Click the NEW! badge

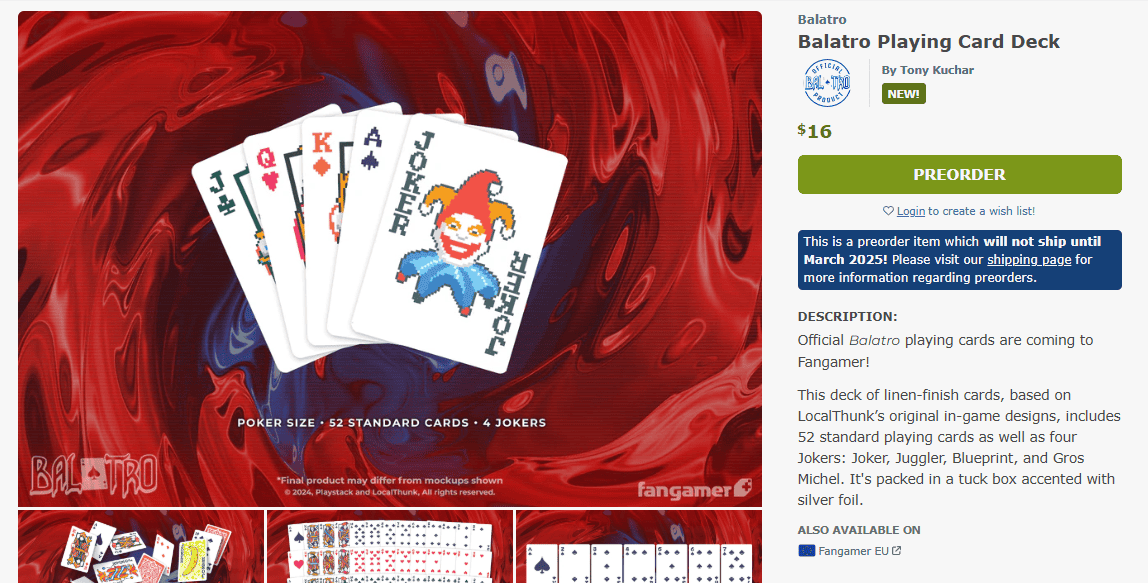coord(903,94)
